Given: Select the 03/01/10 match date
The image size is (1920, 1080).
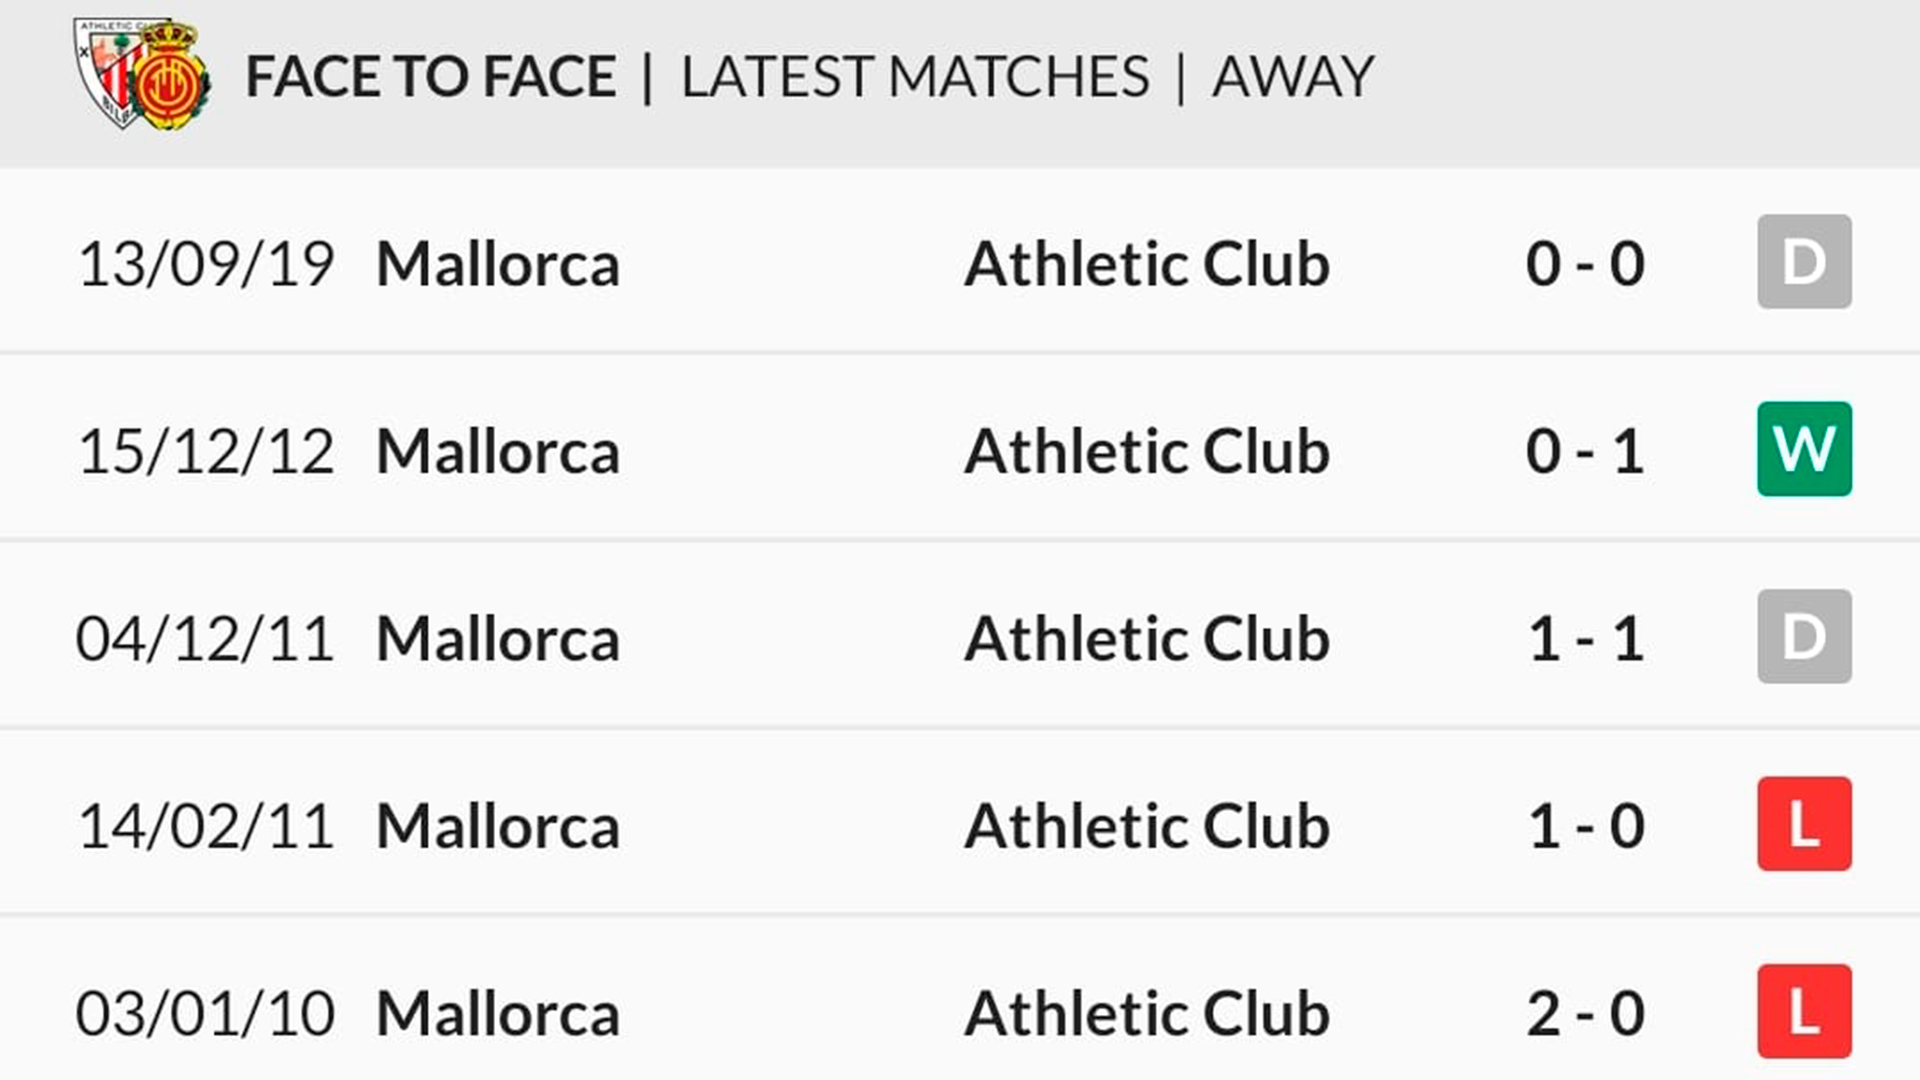Looking at the screenshot, I should 205,1014.
